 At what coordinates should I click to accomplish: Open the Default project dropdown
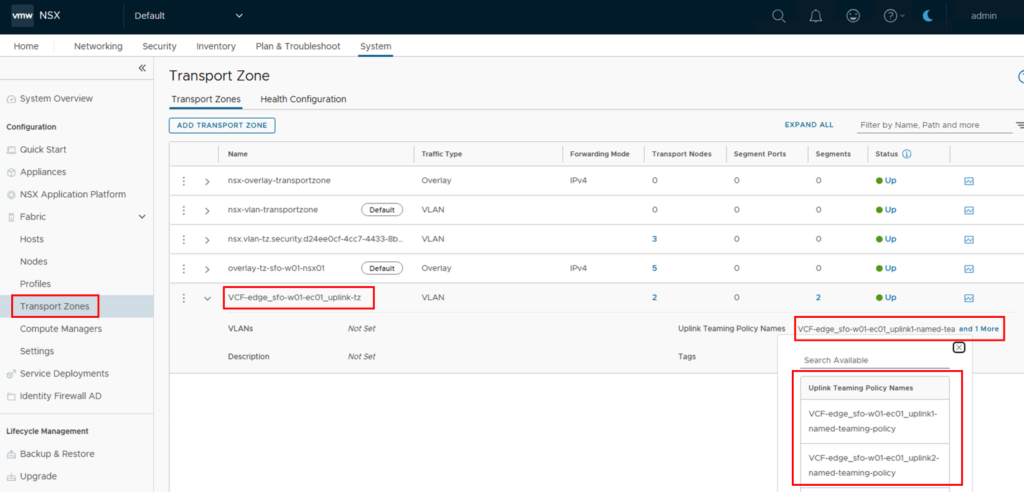coord(188,16)
